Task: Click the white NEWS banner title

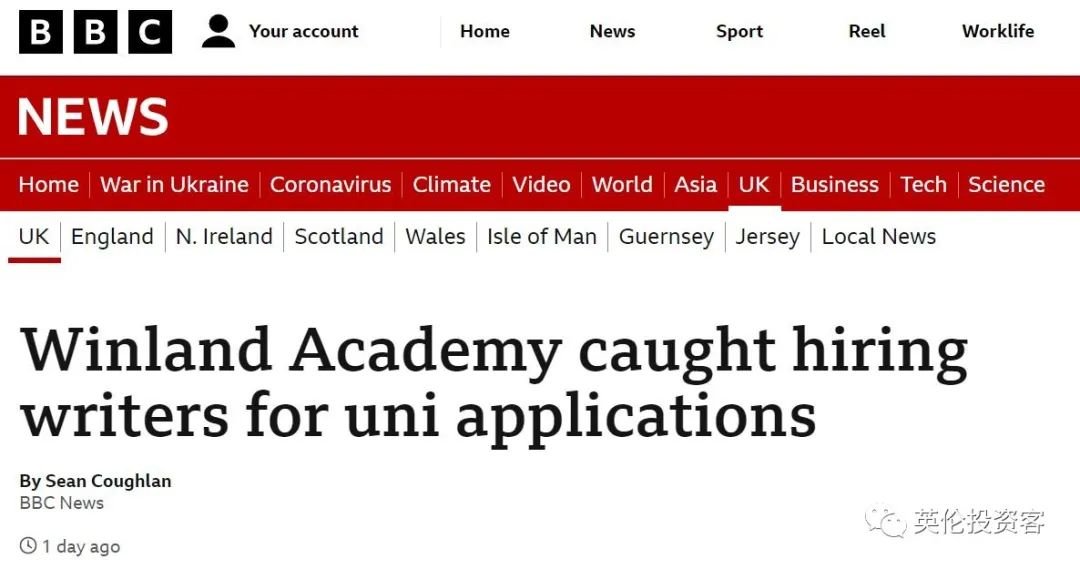Action: (92, 116)
